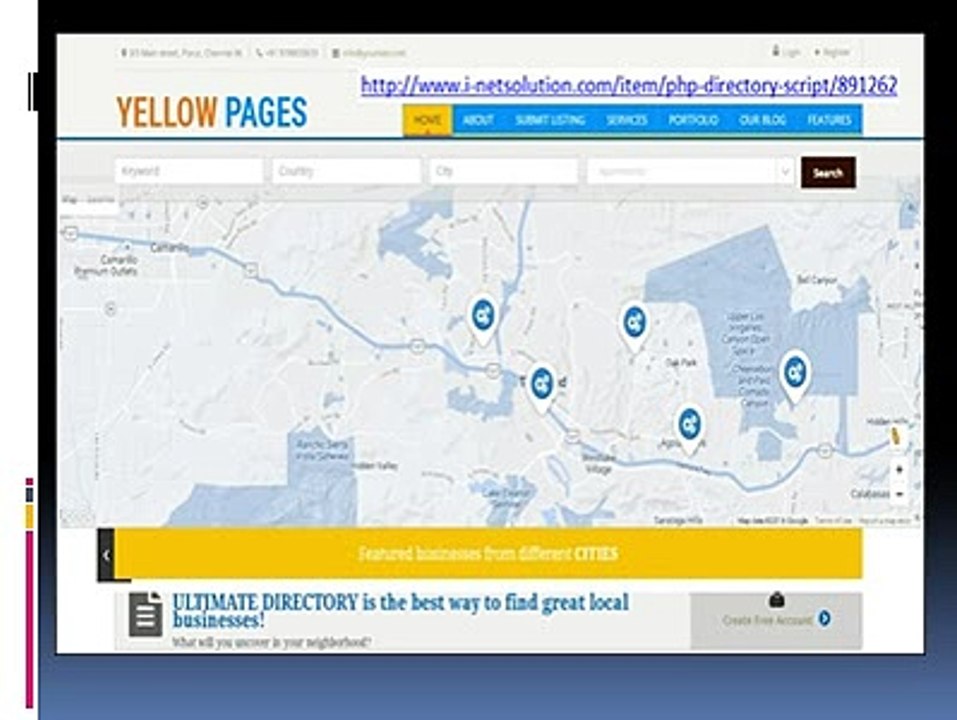This screenshot has width=957, height=720.
Task: Click the Country input field
Action: [x=346, y=171]
